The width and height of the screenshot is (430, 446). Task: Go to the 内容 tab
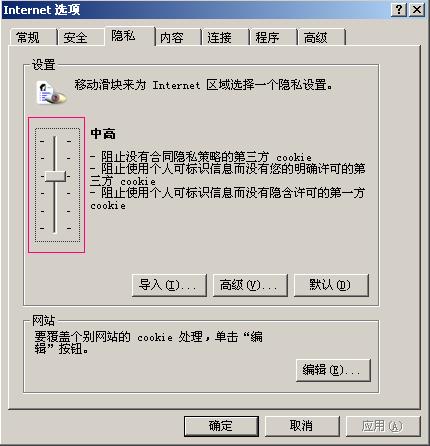point(178,37)
